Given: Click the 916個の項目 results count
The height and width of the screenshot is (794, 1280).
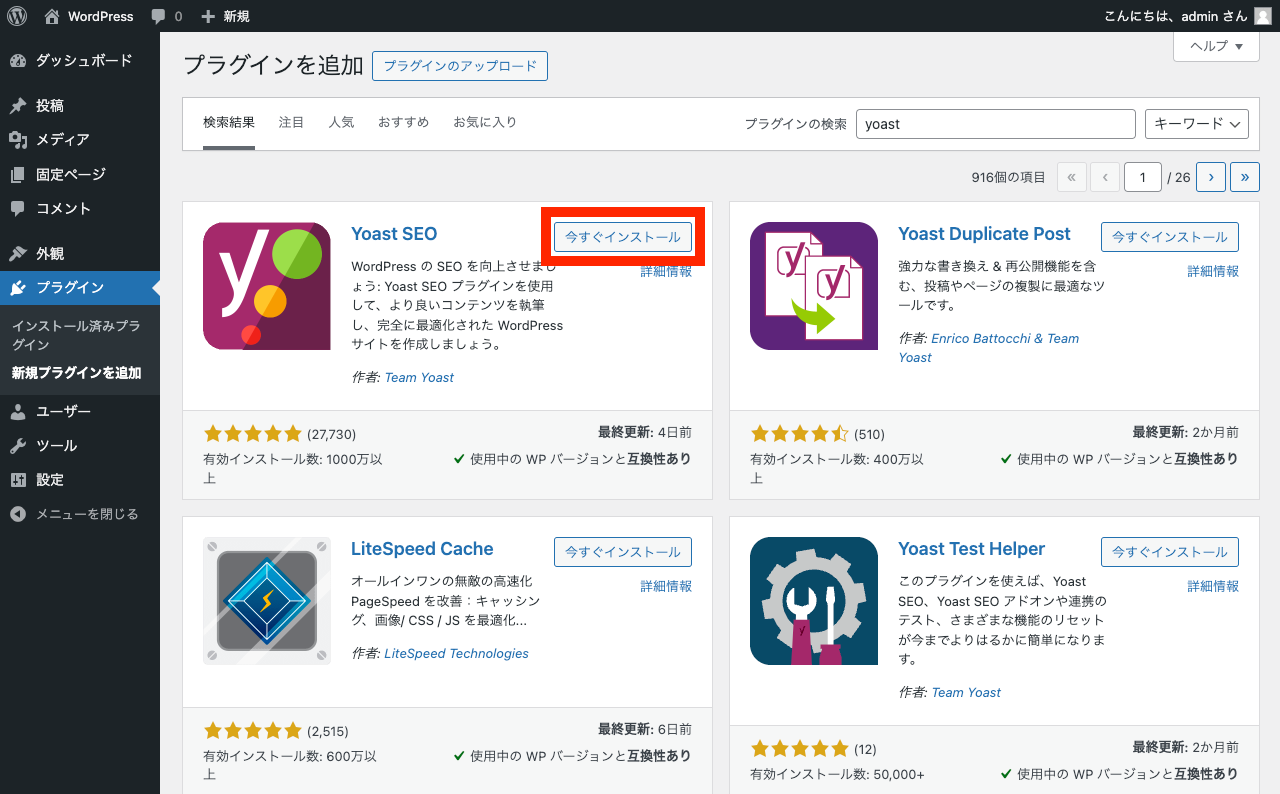Looking at the screenshot, I should click(1008, 177).
